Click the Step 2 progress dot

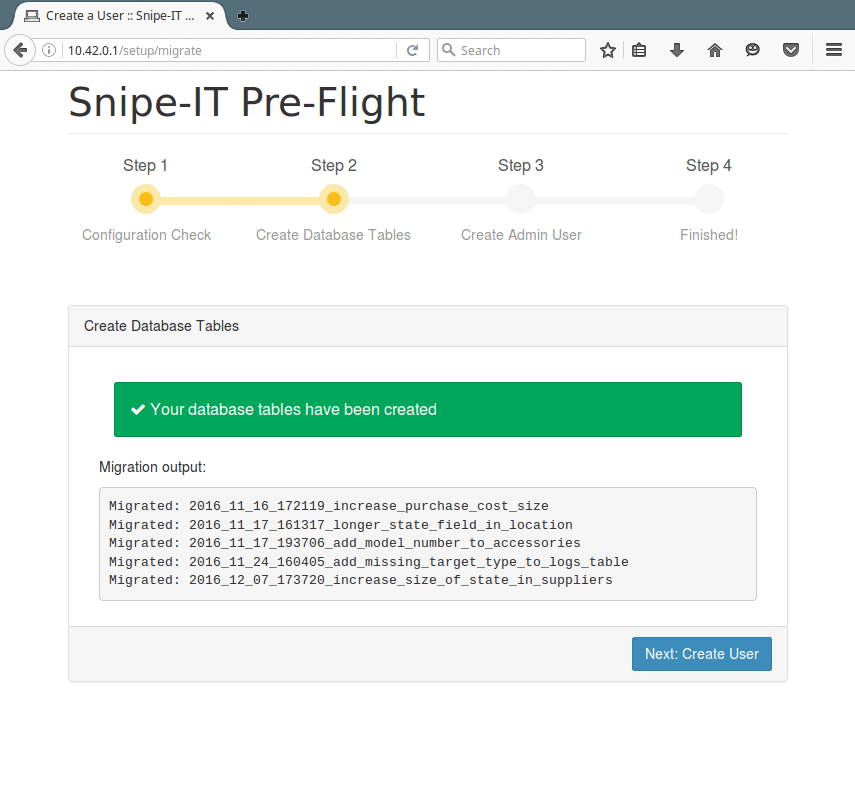[334, 199]
